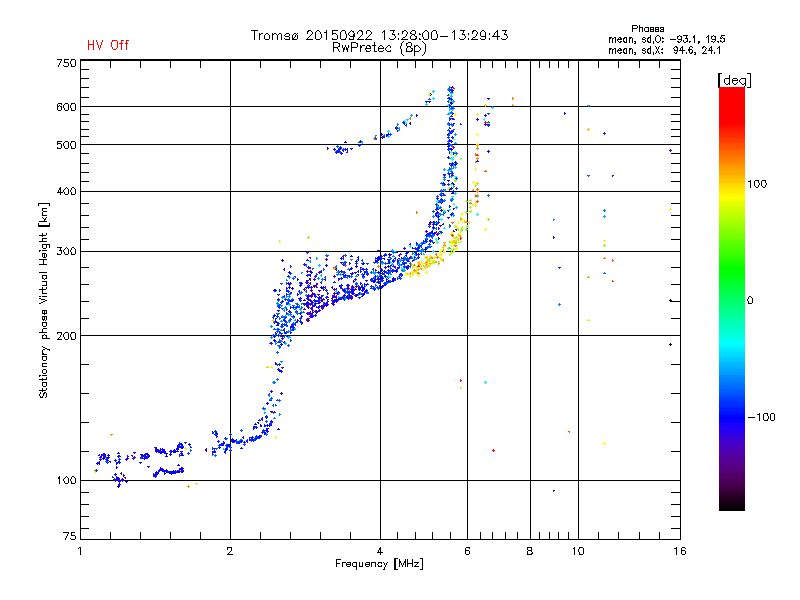Click the y-axis tick label '400'
800x600 pixels.
66,191
